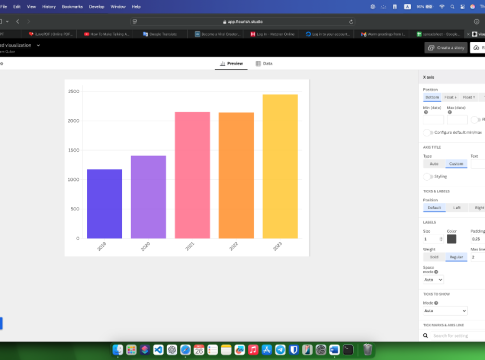Open Visual Studio Code from the dock
This screenshot has width=485, height=360.
click(x=158, y=350)
